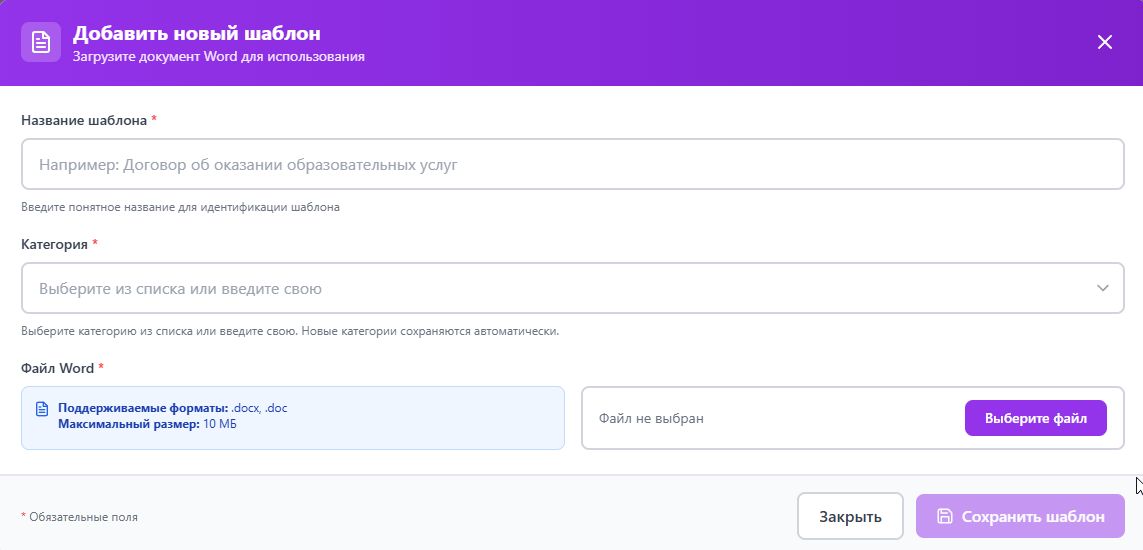Screen dimensions: 1143x550
Task: Click the Обязательные поля footnote
Action: [x=79, y=517]
